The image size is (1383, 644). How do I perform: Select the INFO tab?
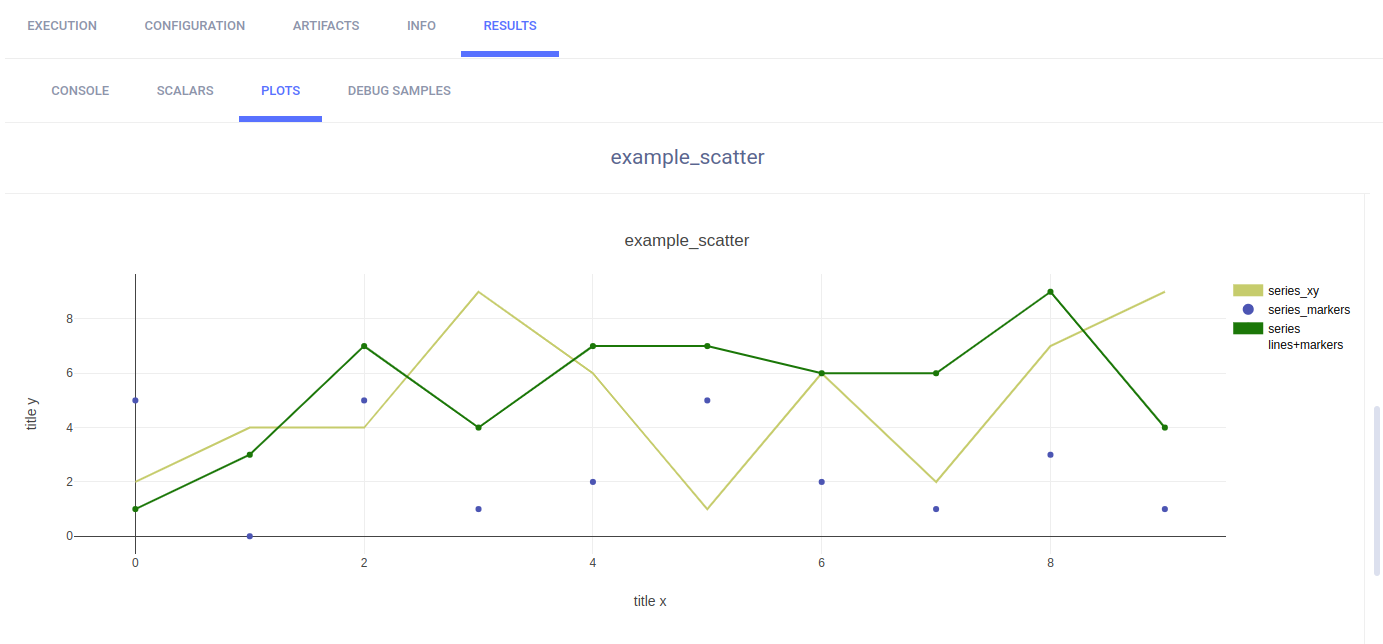pos(421,26)
